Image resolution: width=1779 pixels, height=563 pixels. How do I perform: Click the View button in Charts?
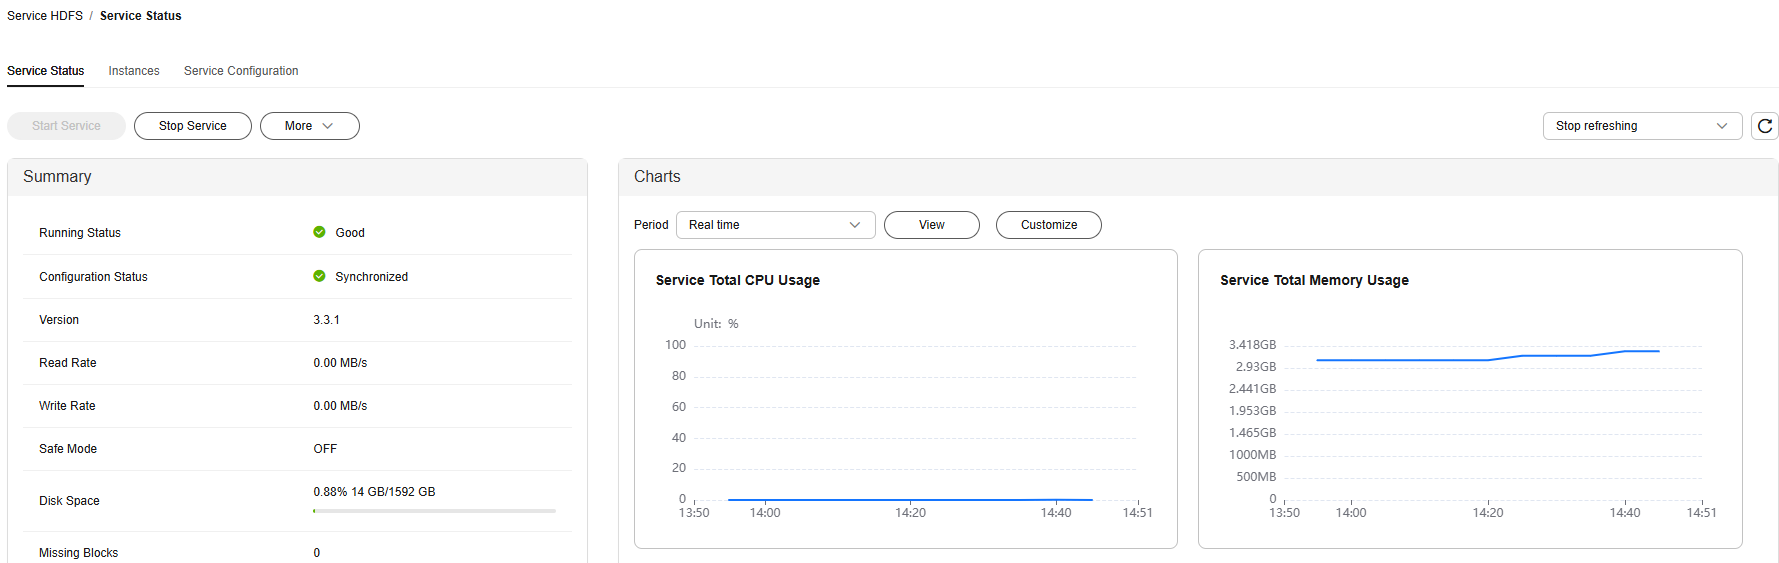coord(931,225)
